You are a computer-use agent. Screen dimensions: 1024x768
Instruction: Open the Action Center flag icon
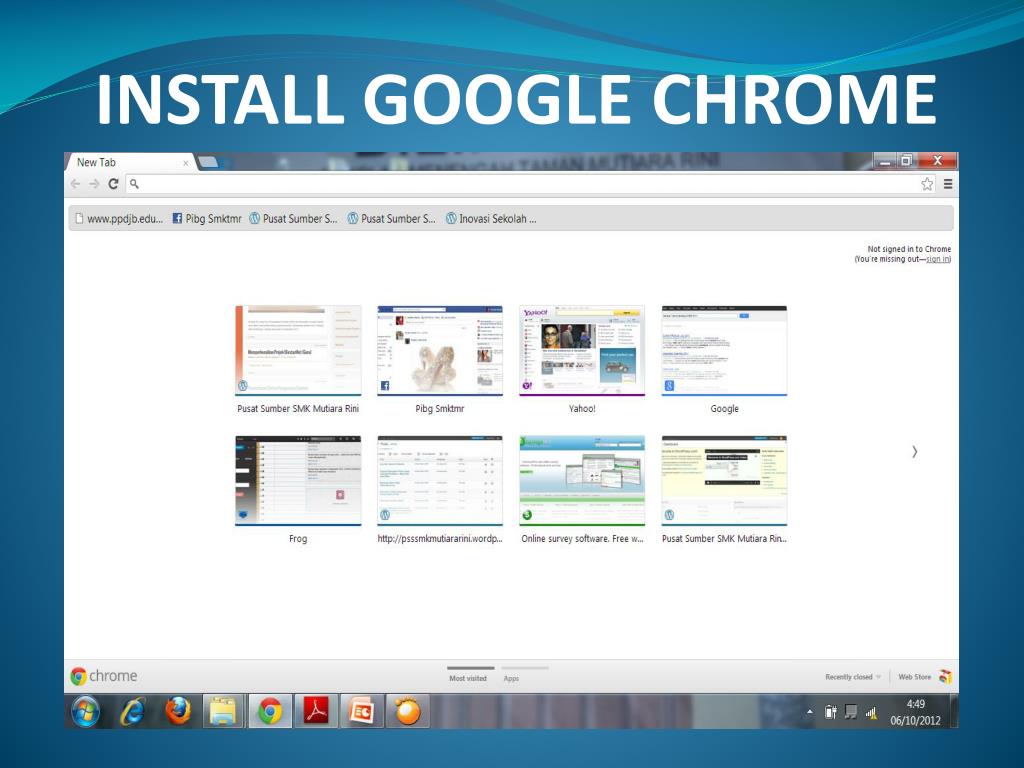point(850,712)
